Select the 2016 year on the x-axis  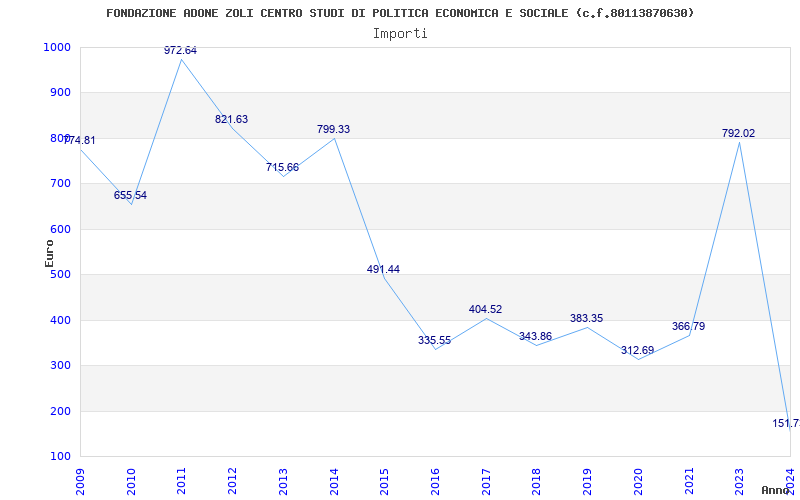(x=436, y=479)
